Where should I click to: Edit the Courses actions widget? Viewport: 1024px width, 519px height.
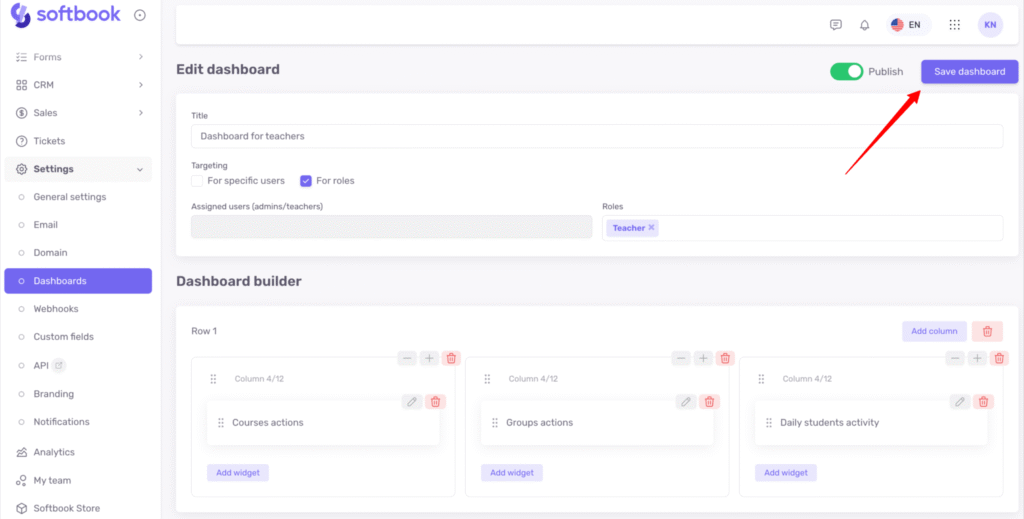[411, 401]
